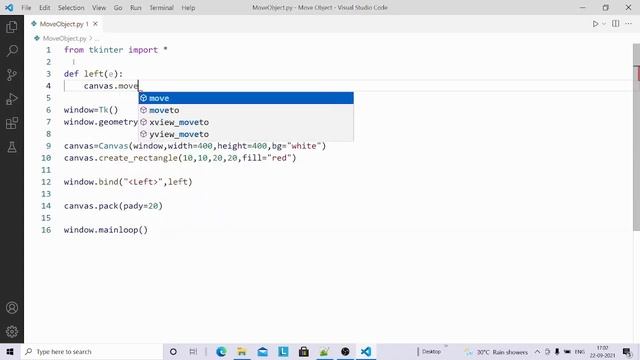Open Mail app from taskbar

click(263, 351)
